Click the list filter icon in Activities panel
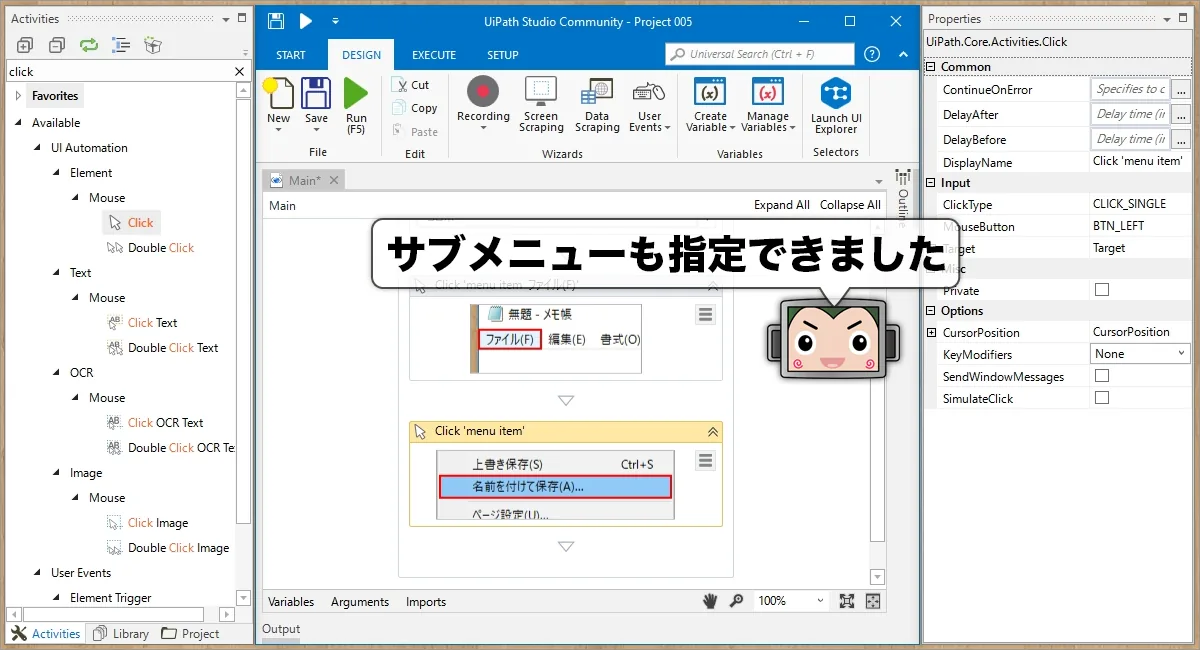 tap(121, 44)
